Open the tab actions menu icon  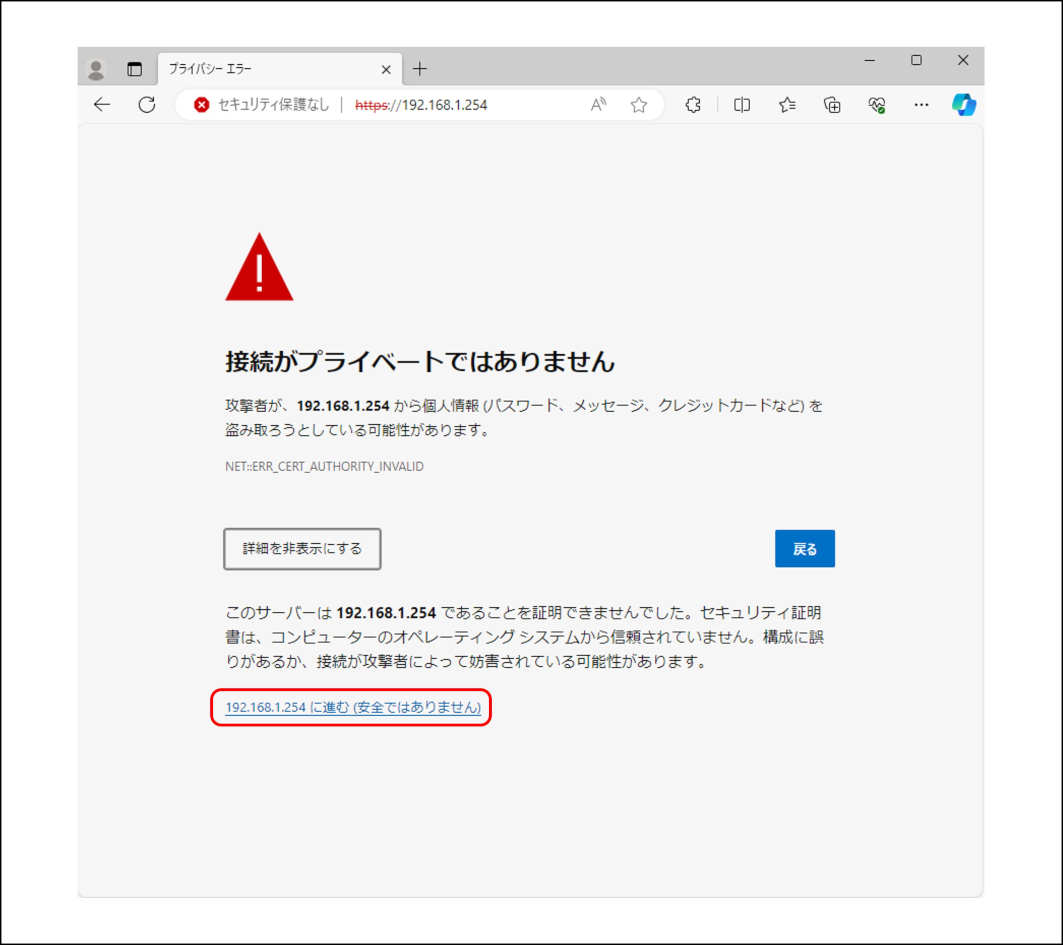coord(134,68)
